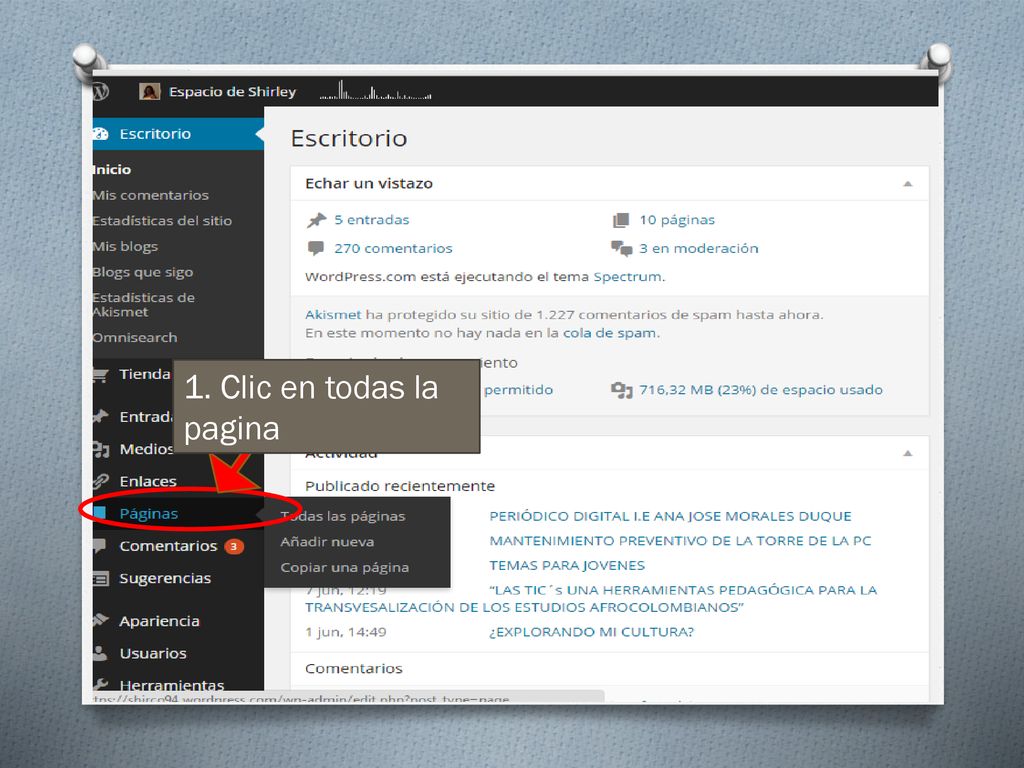The image size is (1024, 768).
Task: Click the Espacio de Shirley avatar
Action: click(x=150, y=91)
